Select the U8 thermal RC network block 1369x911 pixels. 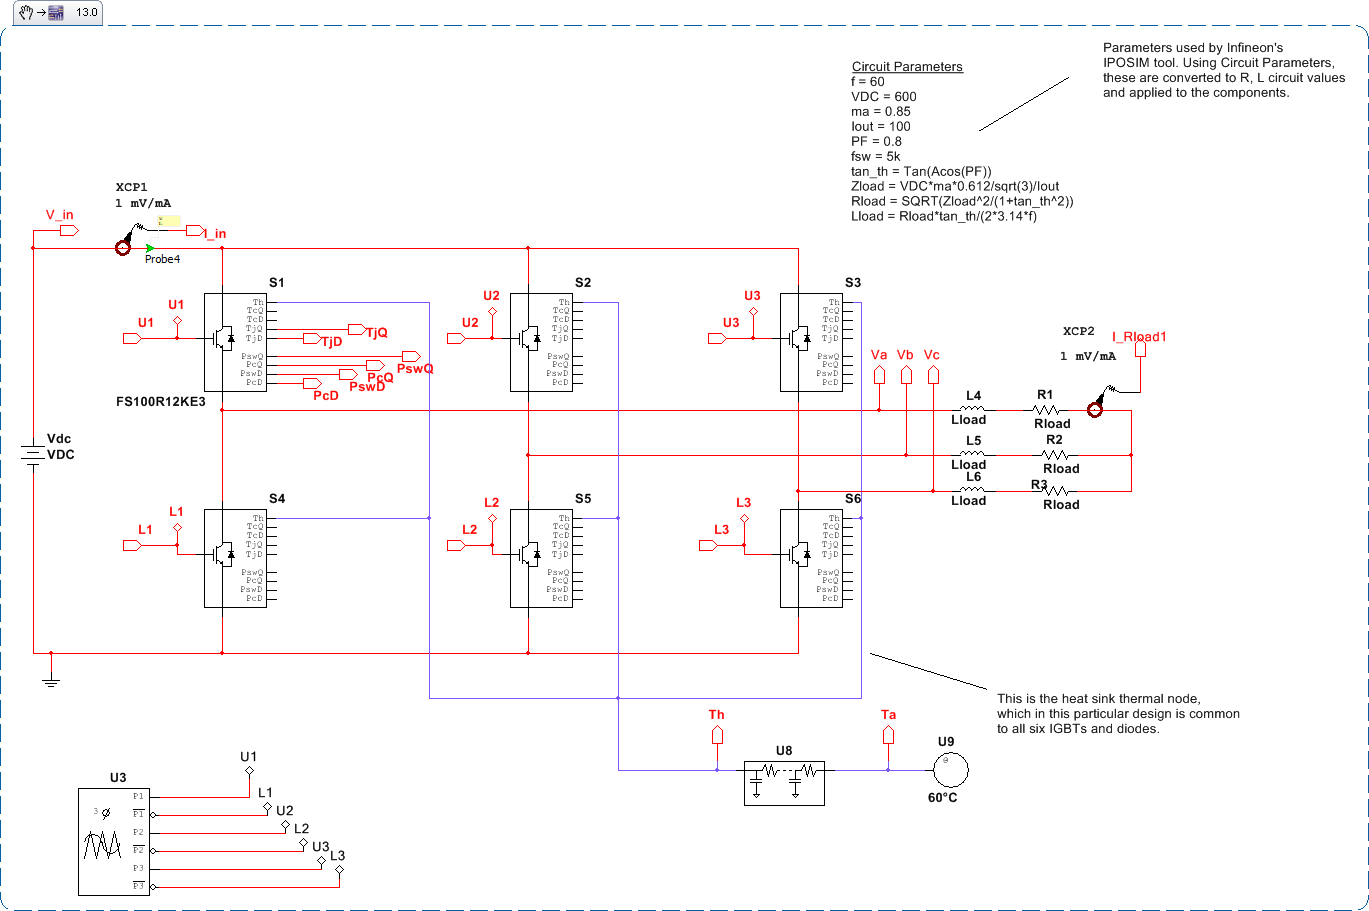click(x=784, y=782)
